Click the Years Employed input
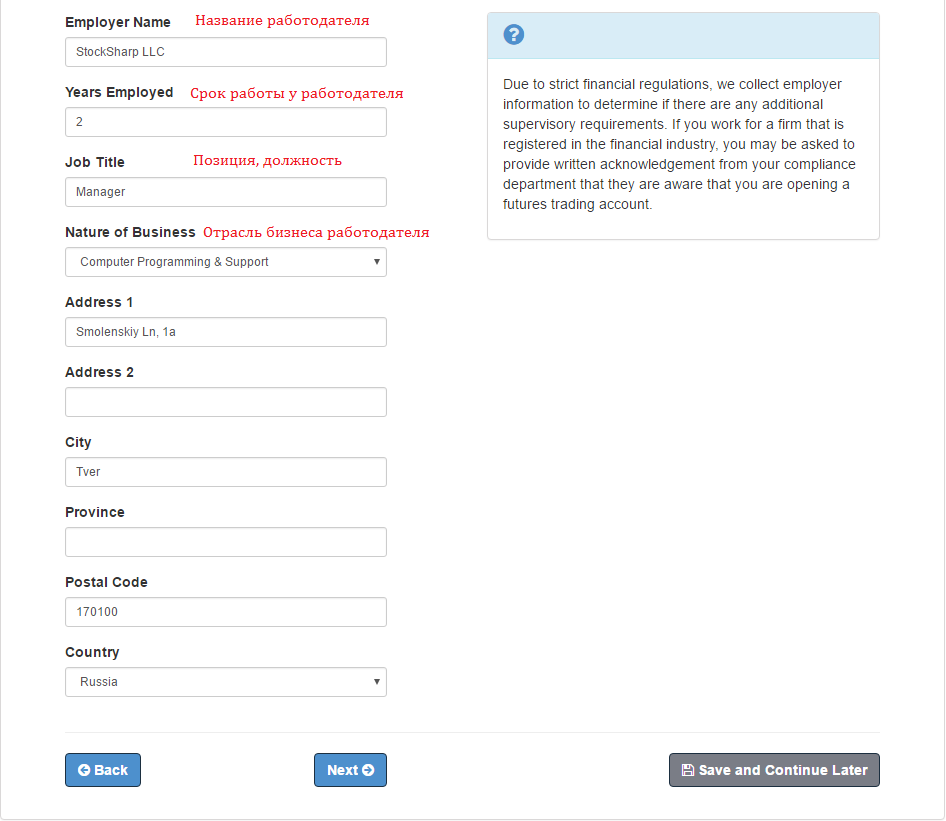 [x=225, y=122]
